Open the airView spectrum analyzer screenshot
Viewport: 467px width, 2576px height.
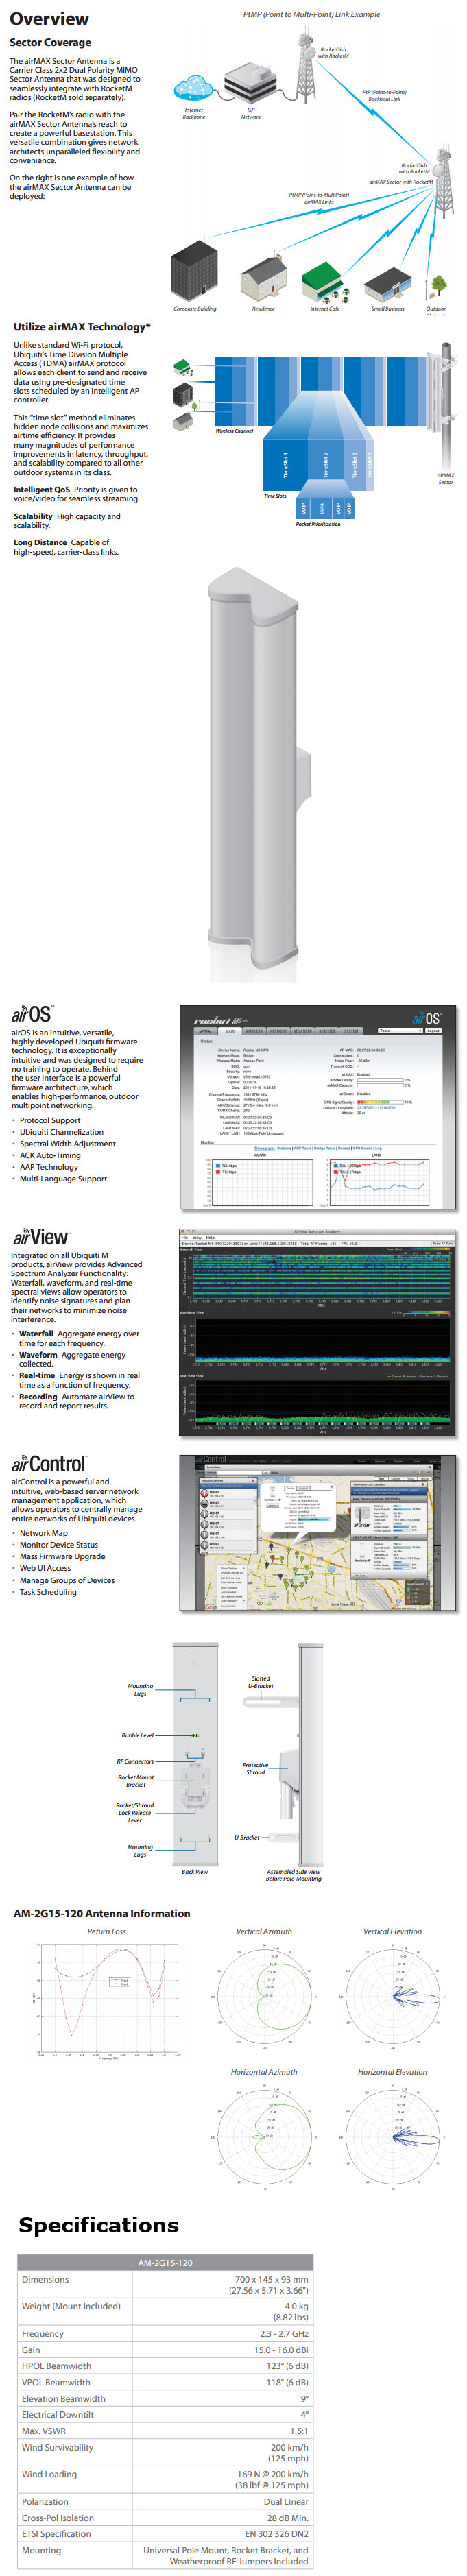coord(317,1333)
